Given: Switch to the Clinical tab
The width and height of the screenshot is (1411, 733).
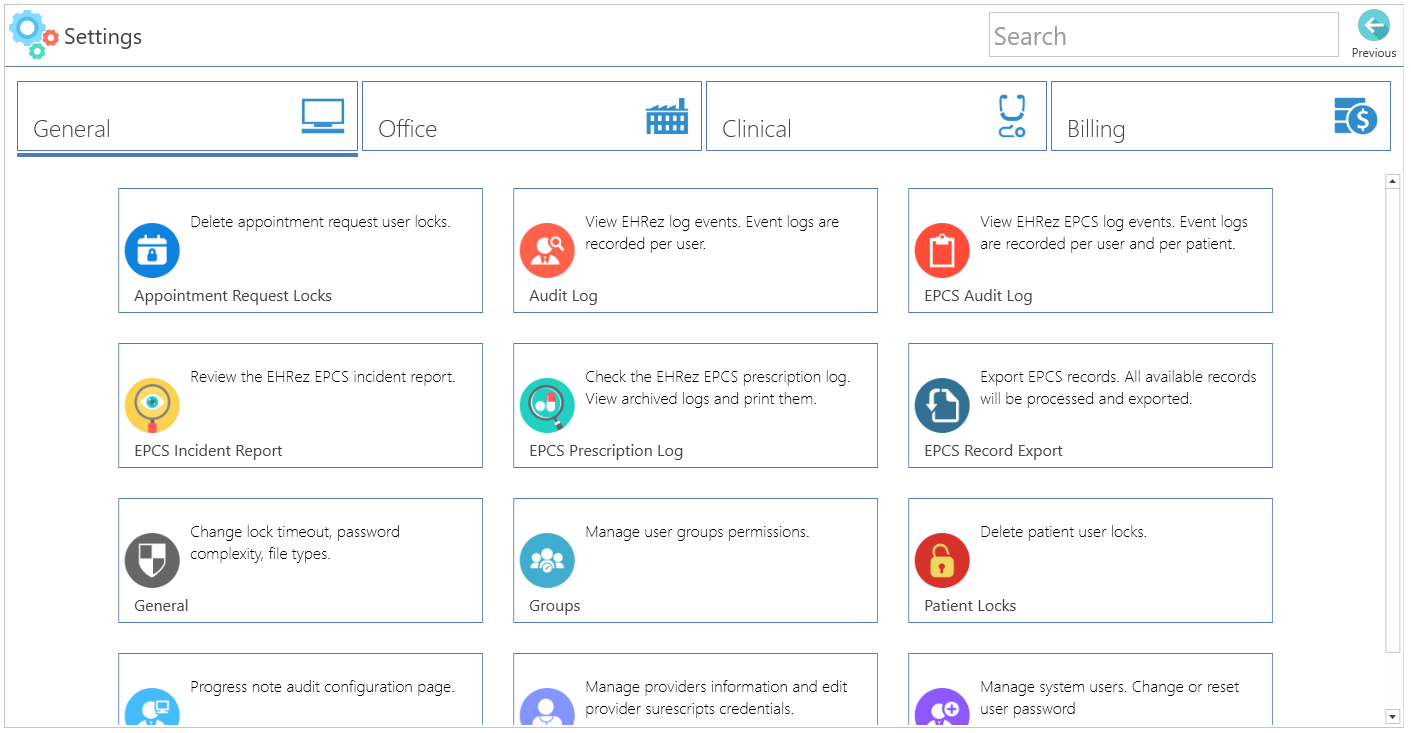Looking at the screenshot, I should pyautogui.click(x=876, y=116).
